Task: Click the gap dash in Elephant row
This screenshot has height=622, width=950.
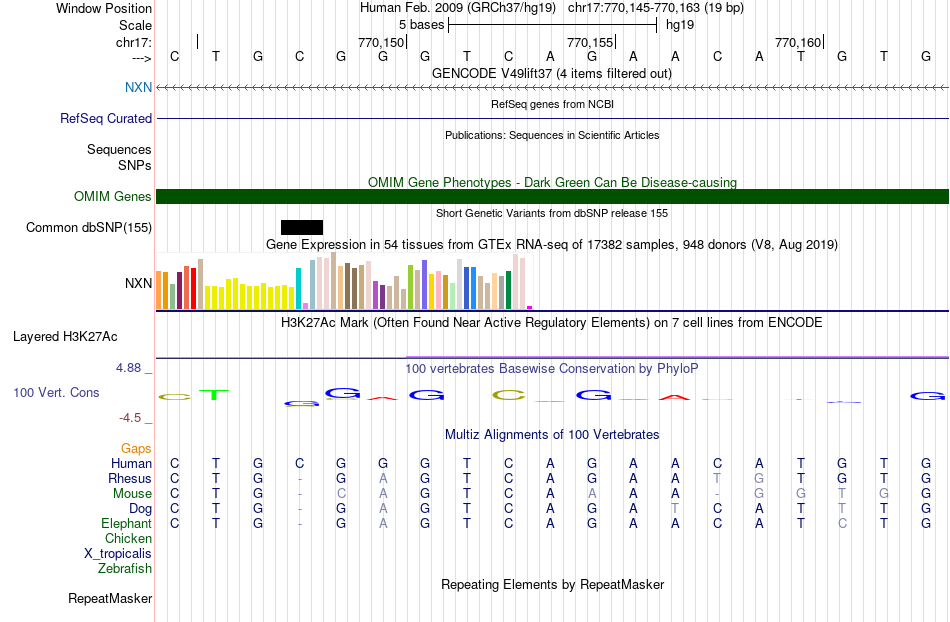Action: click(x=300, y=524)
